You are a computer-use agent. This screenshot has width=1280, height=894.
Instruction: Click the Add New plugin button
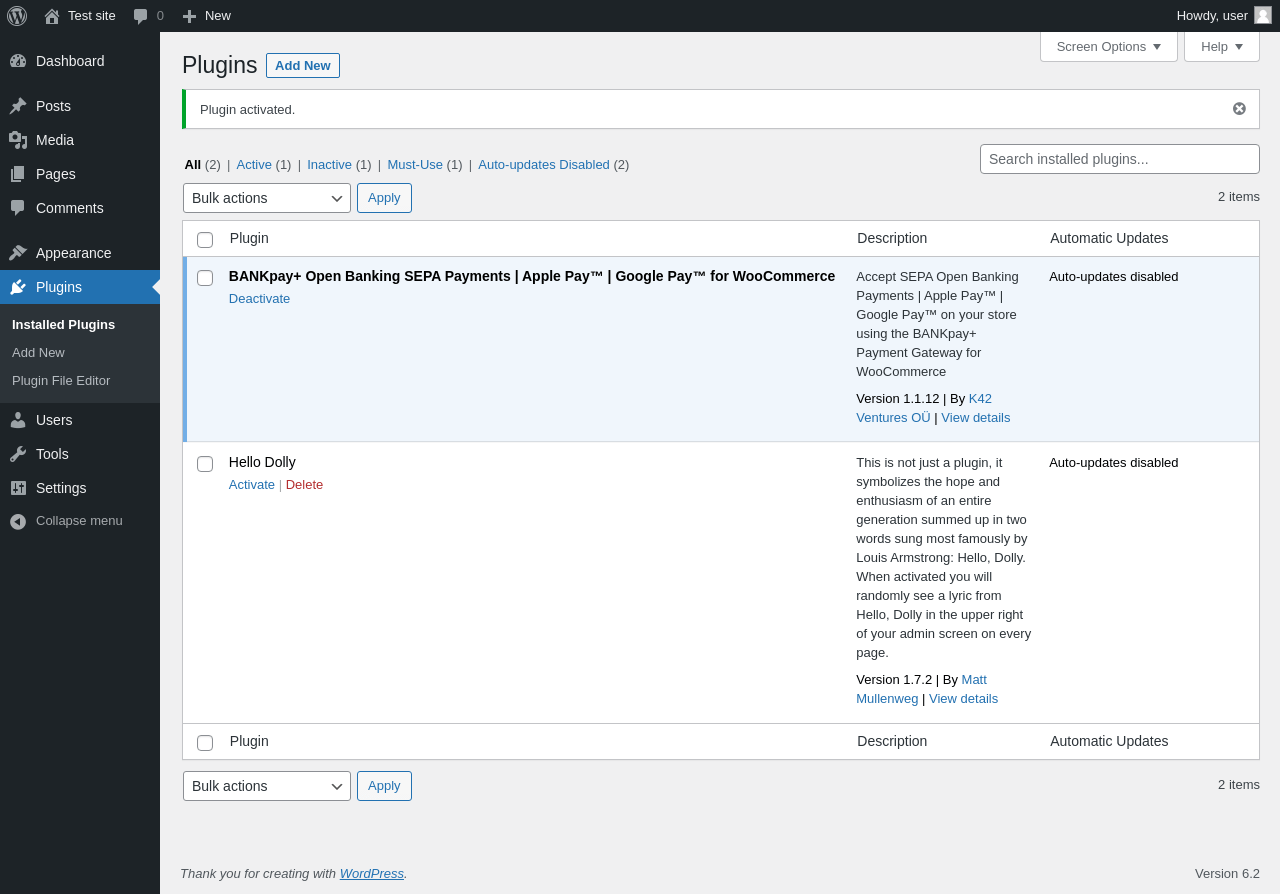point(302,66)
